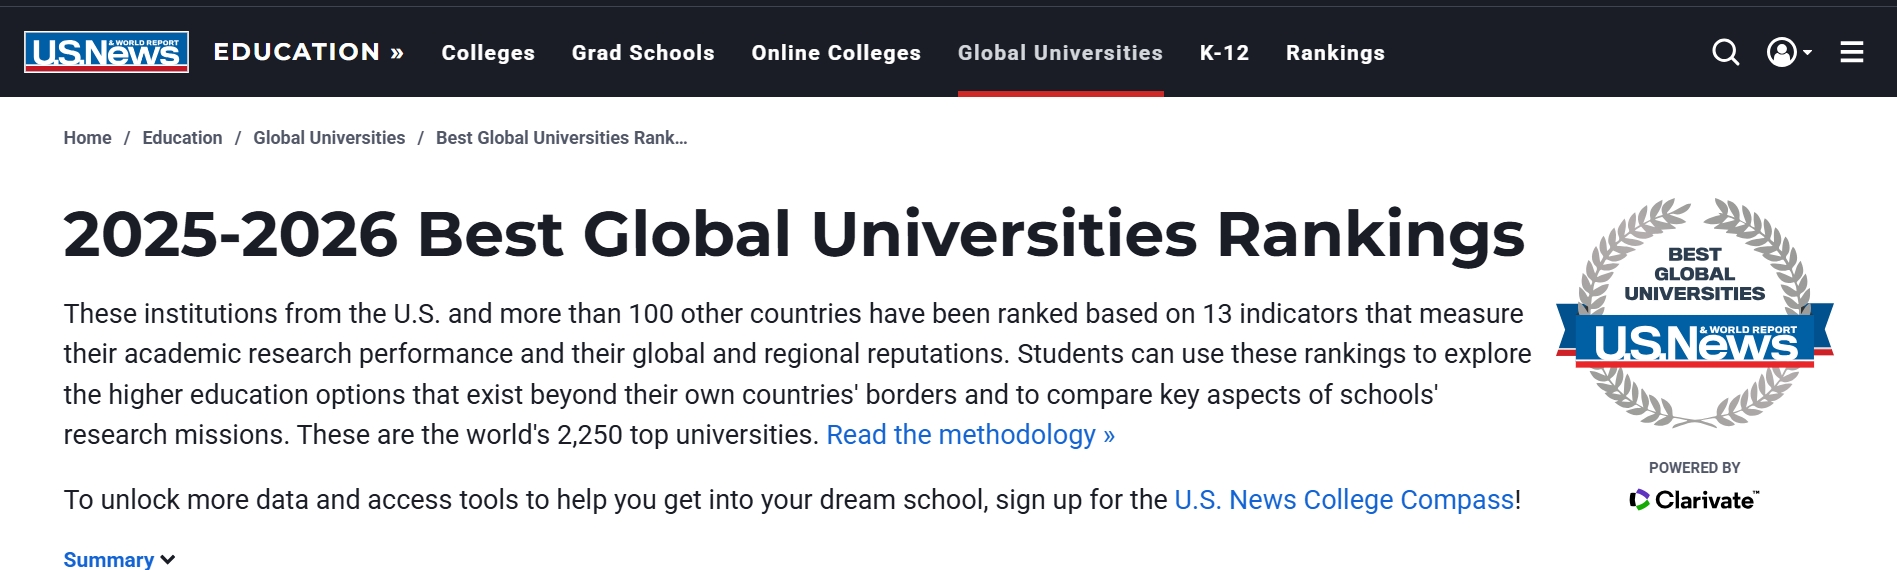Open account dropdown arrow

[x=1807, y=52]
